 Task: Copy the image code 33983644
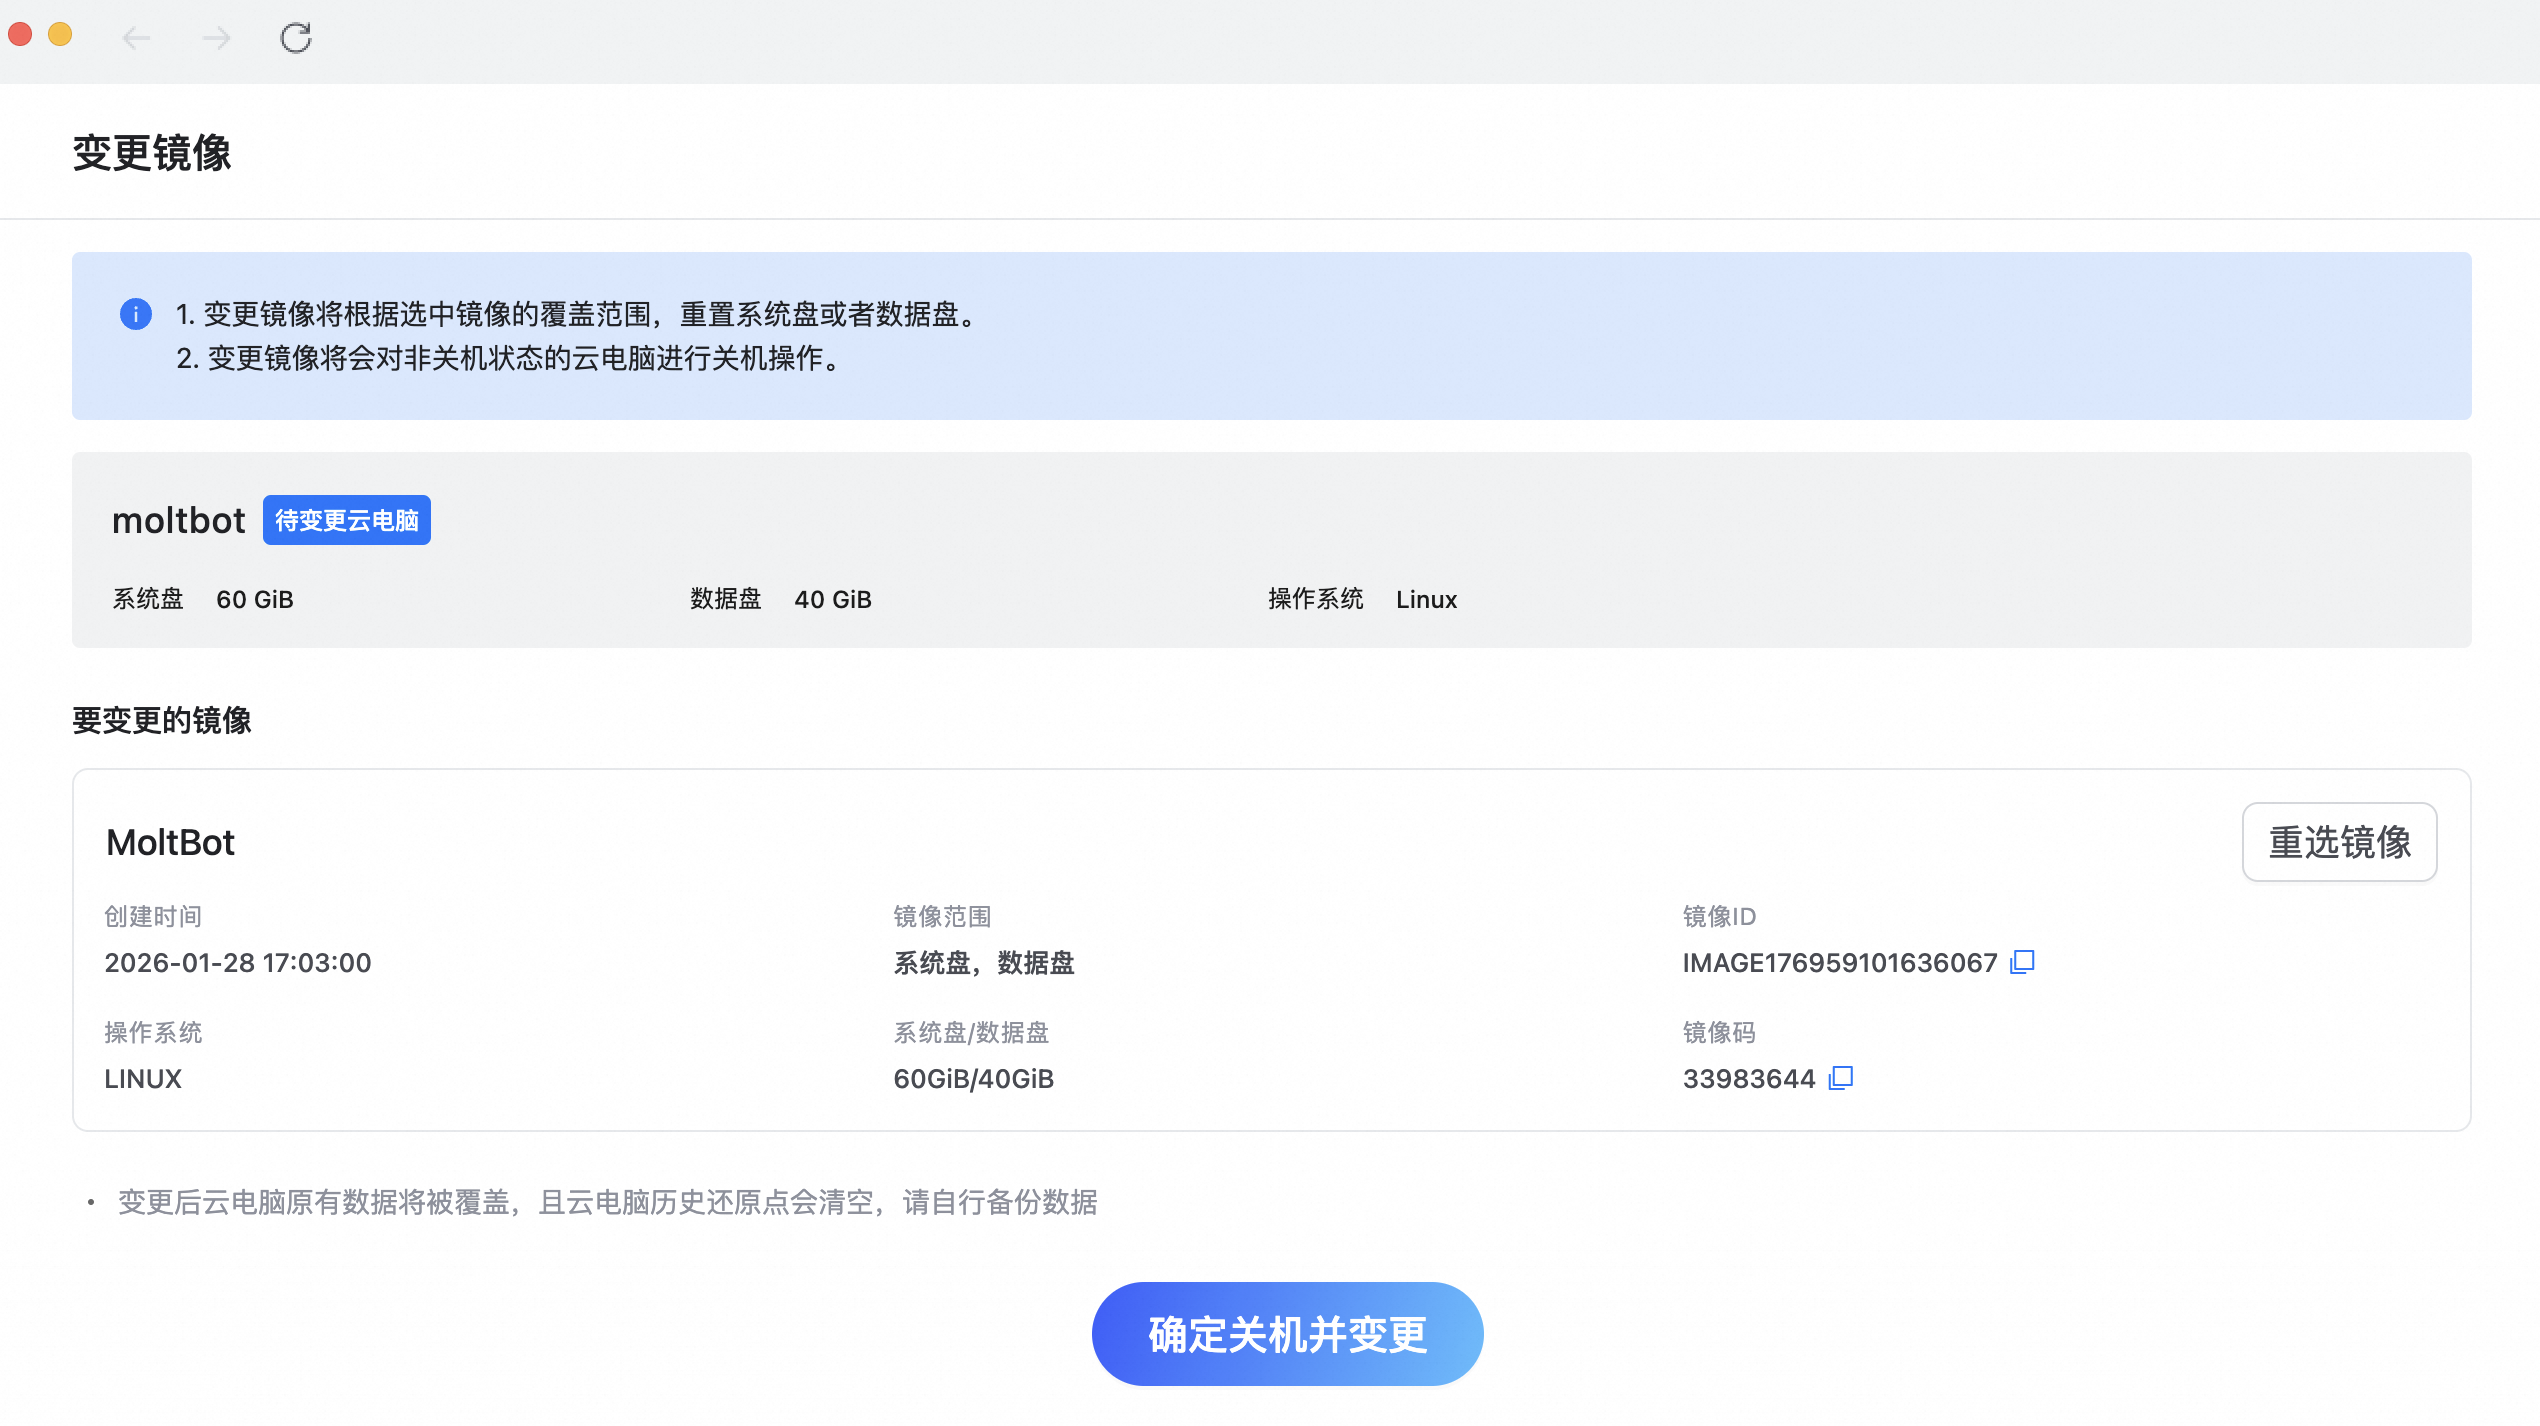point(1841,1078)
